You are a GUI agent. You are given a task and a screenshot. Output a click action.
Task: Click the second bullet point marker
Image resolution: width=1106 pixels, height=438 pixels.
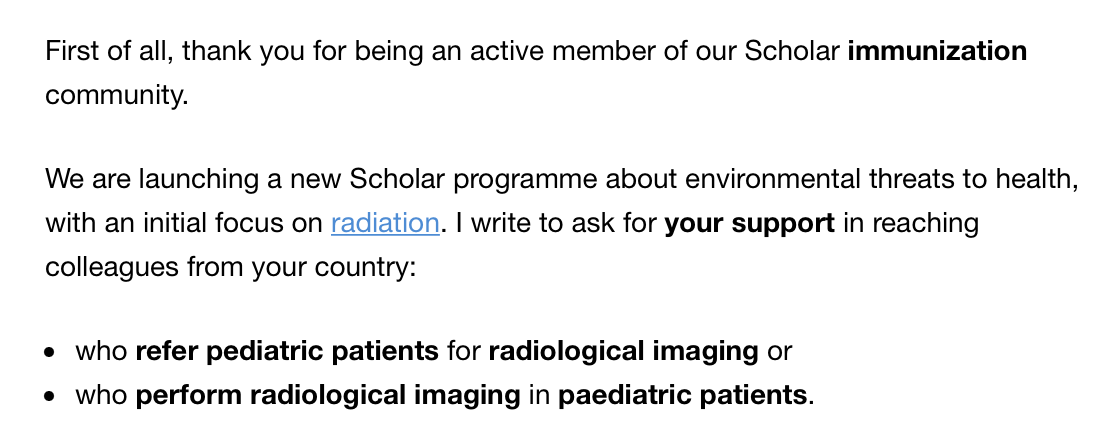click(51, 396)
